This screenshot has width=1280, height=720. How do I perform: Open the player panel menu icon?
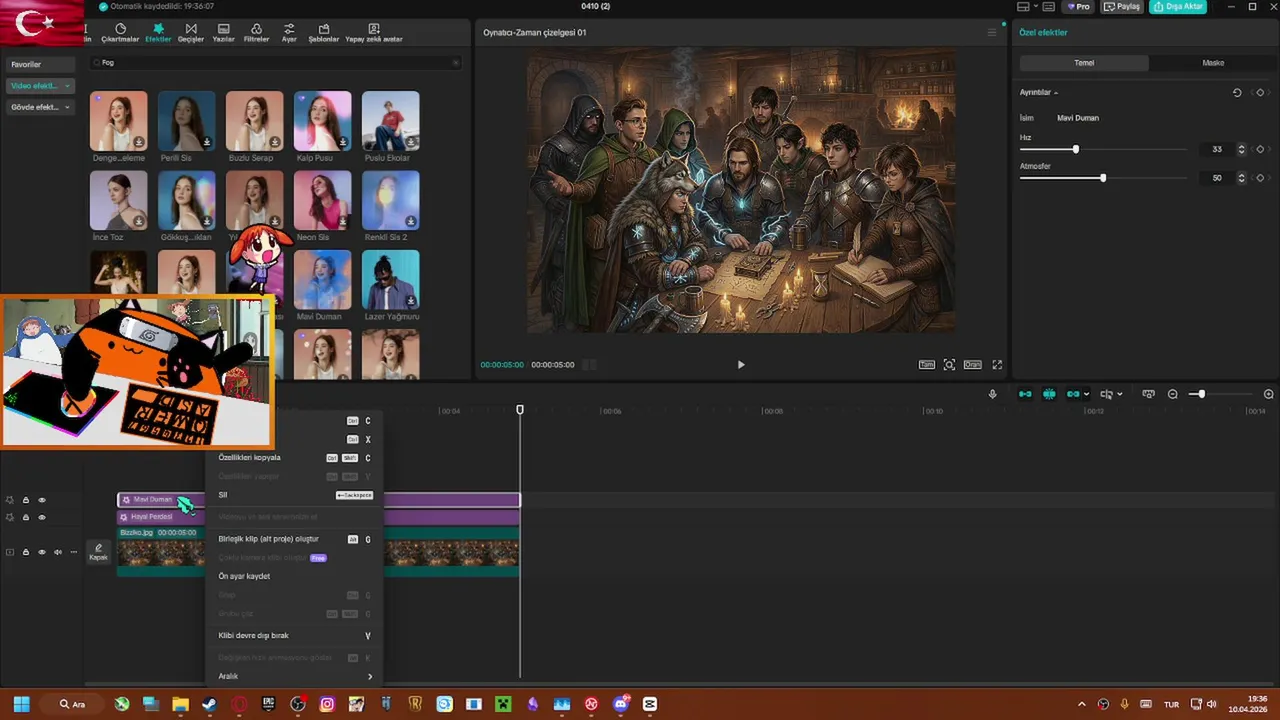992,32
